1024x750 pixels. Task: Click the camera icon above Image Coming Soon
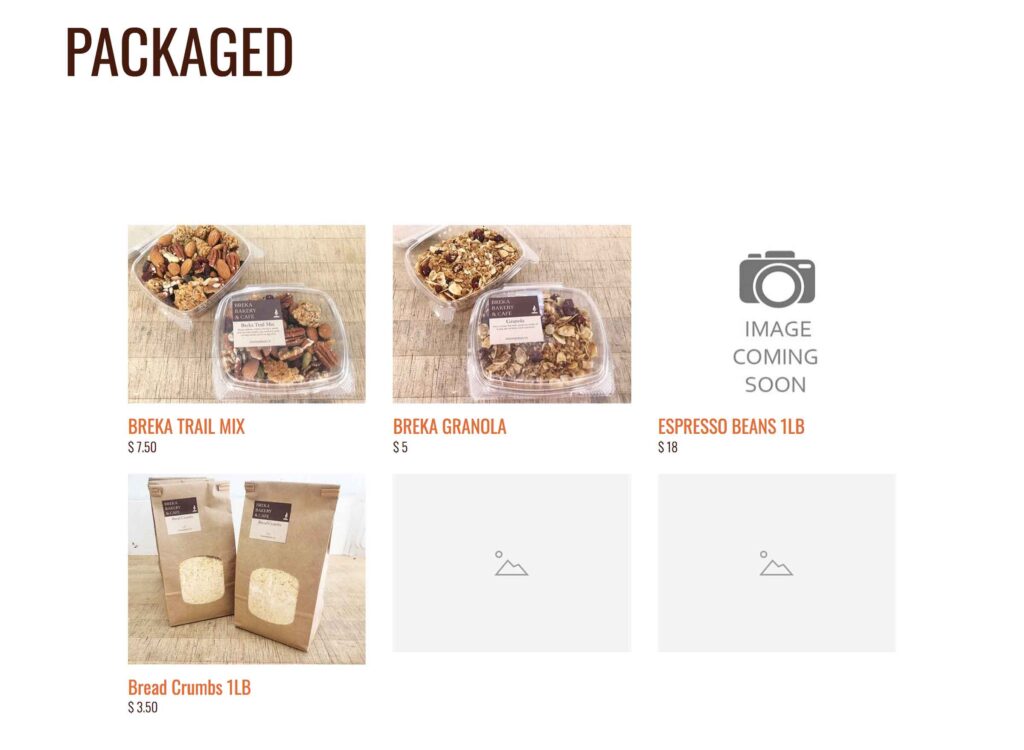tap(776, 278)
